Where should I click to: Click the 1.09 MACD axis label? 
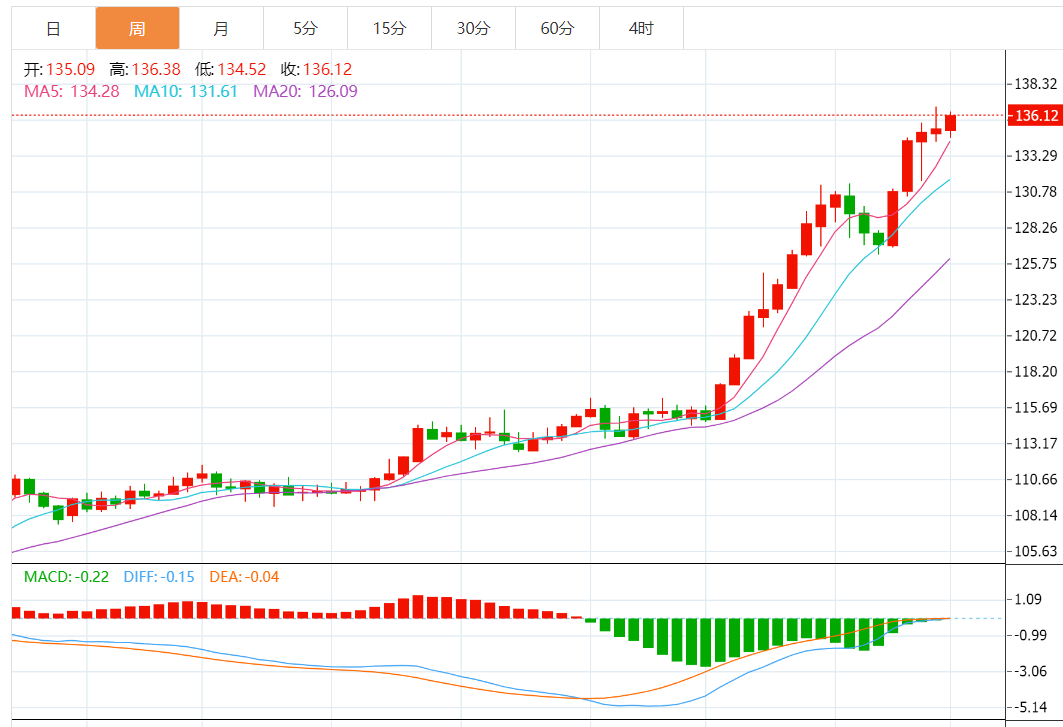click(1028, 600)
